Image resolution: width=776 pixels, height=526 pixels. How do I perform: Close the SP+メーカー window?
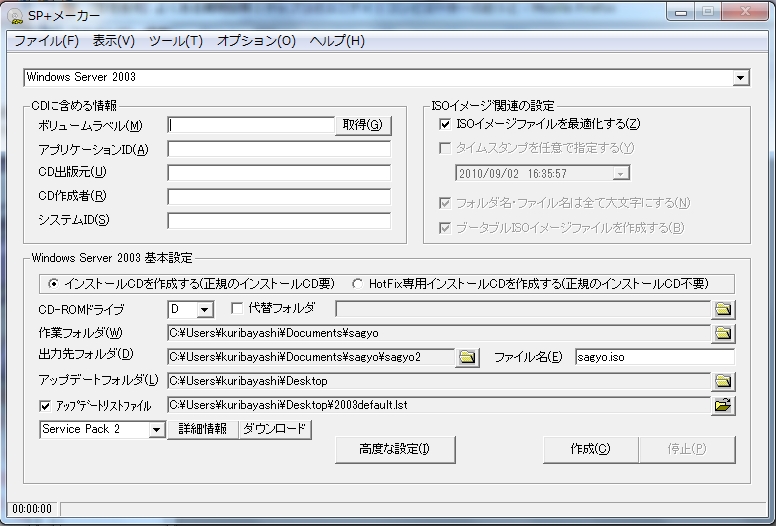tap(745, 12)
